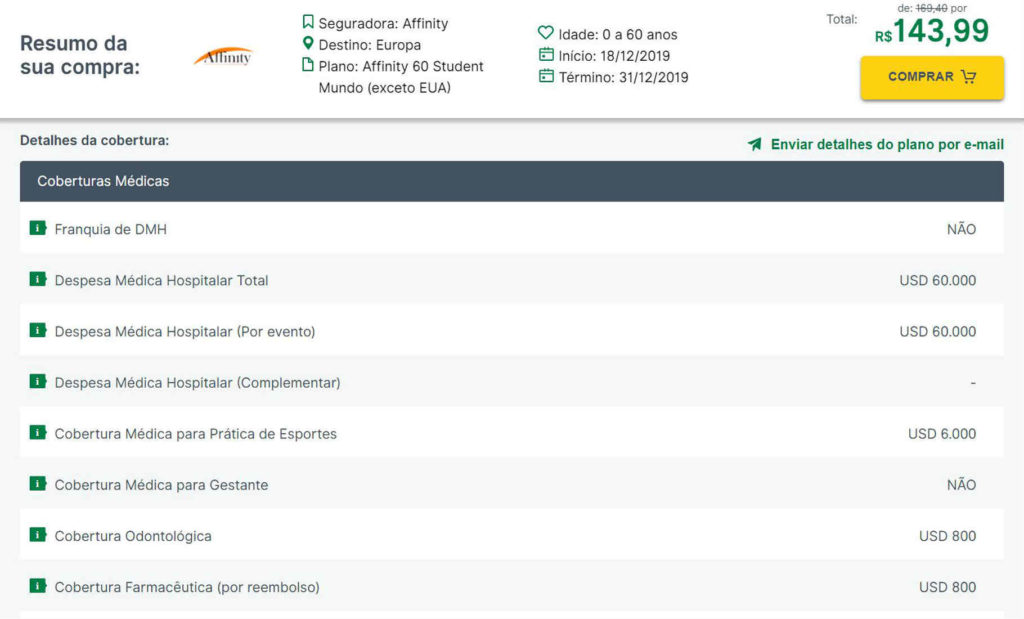This screenshot has height=619, width=1024.
Task: Click the Resumo da sua compra heading
Action: (80, 55)
